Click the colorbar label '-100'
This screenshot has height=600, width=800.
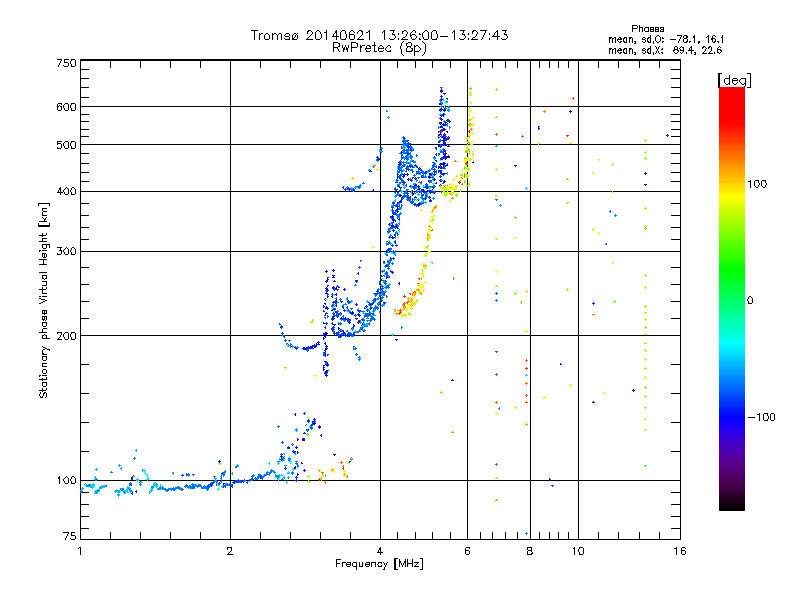pyautogui.click(x=761, y=417)
